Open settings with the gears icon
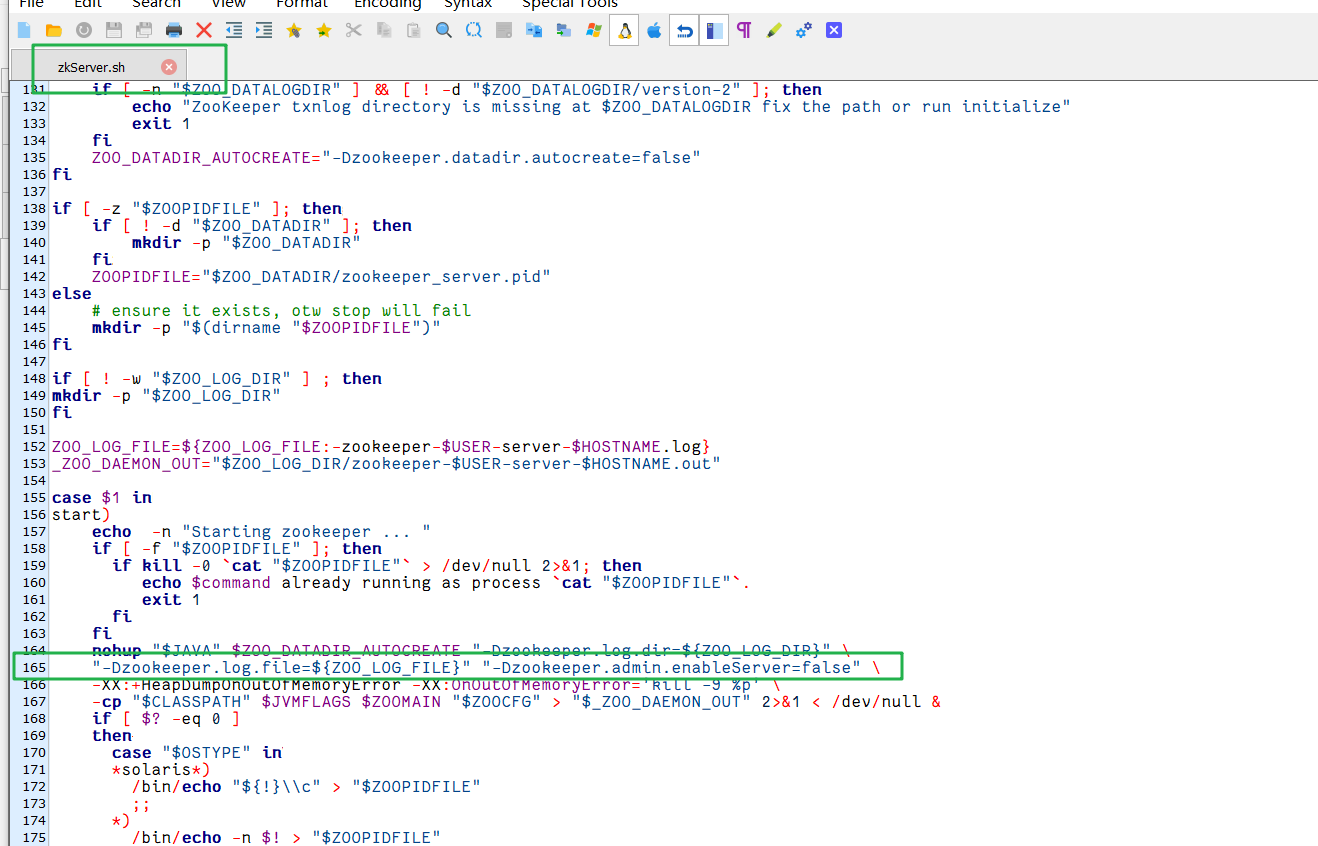This screenshot has width=1318, height=846. [x=803, y=30]
